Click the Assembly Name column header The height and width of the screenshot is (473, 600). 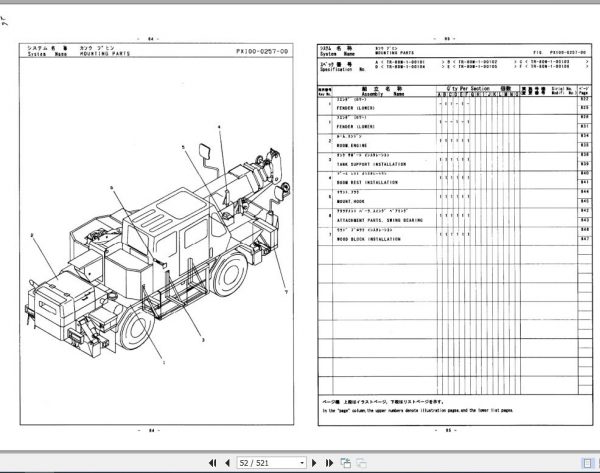[x=383, y=94]
